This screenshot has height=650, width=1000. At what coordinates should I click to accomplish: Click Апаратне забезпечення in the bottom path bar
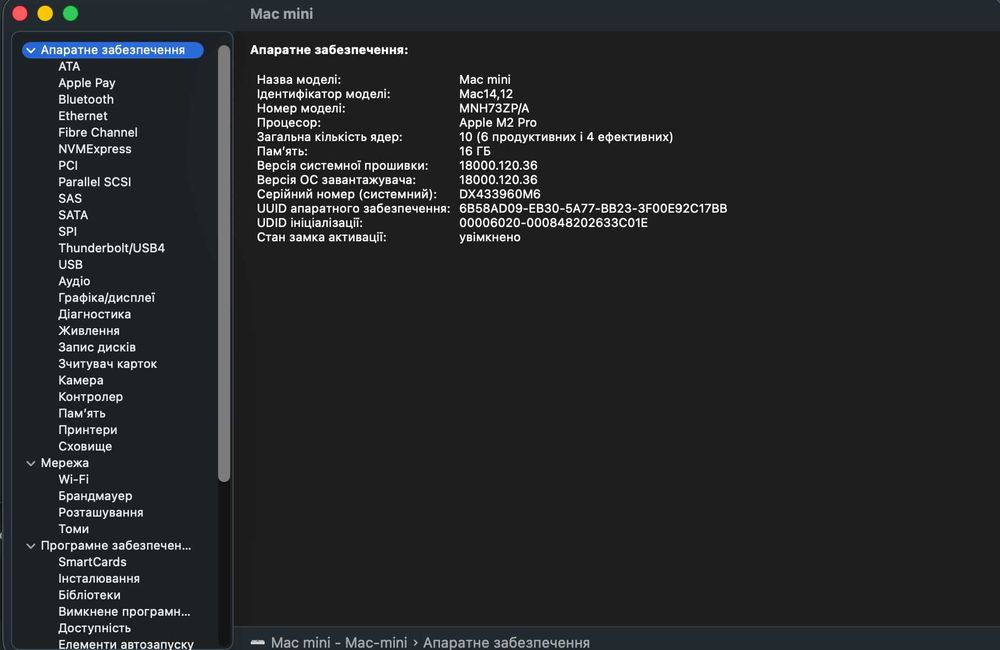(506, 642)
